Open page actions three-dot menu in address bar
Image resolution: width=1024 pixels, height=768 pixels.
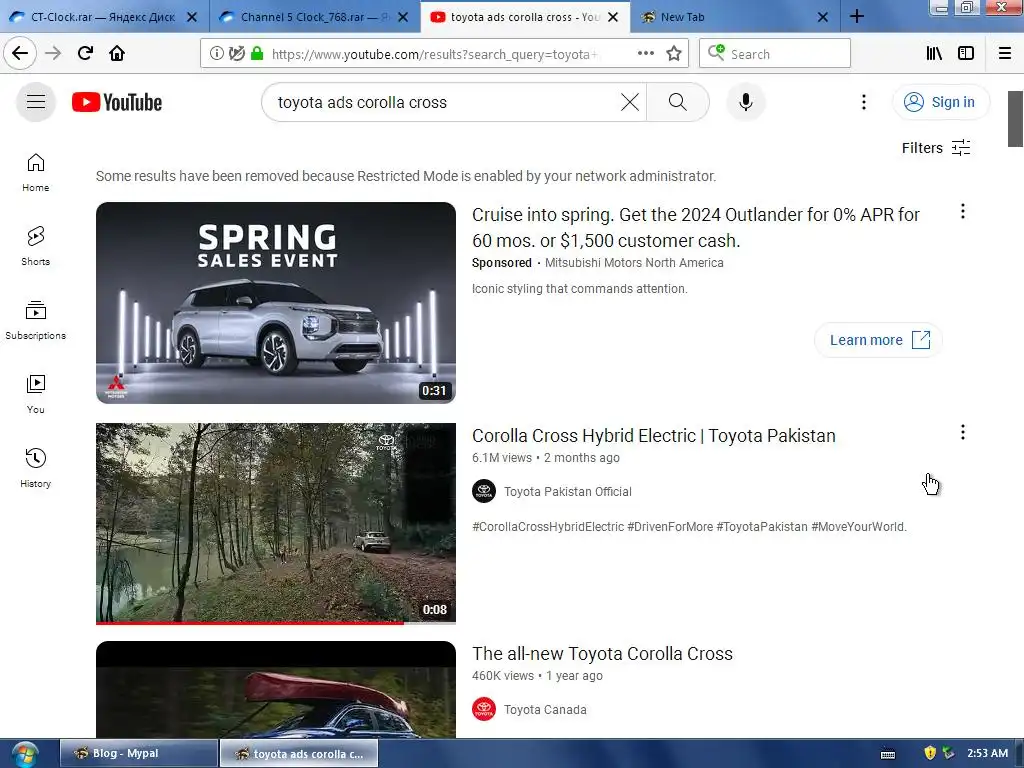645,54
